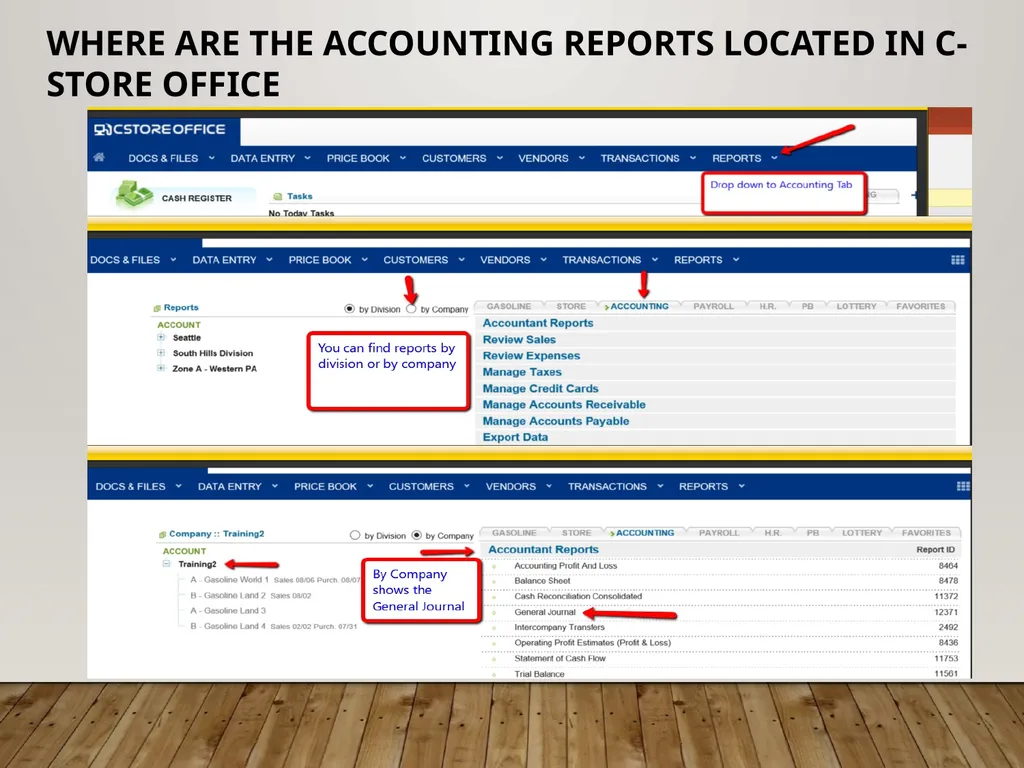This screenshot has width=1024, height=768.
Task: Open the DATA ENTRY dropdown arrow in the middle screenshot
Action: [269, 260]
